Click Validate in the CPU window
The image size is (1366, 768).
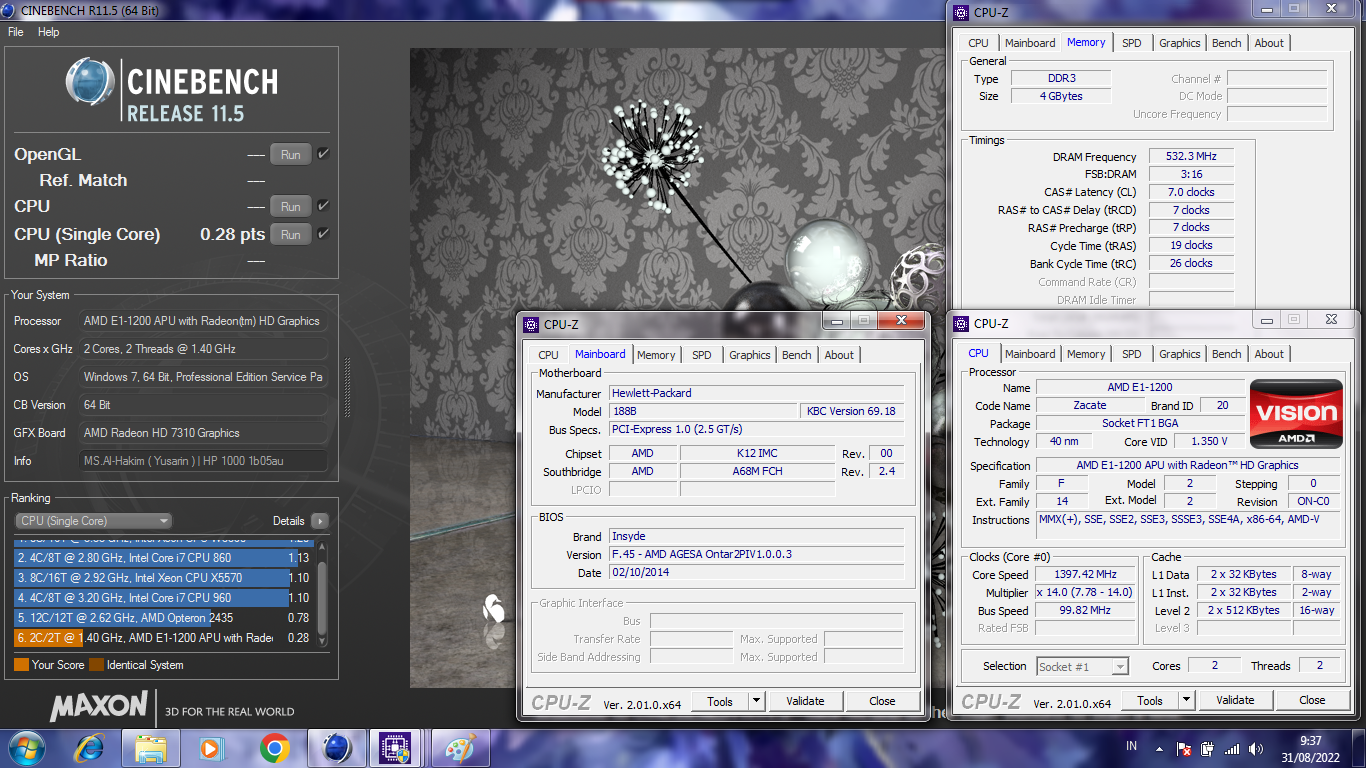(1235, 701)
